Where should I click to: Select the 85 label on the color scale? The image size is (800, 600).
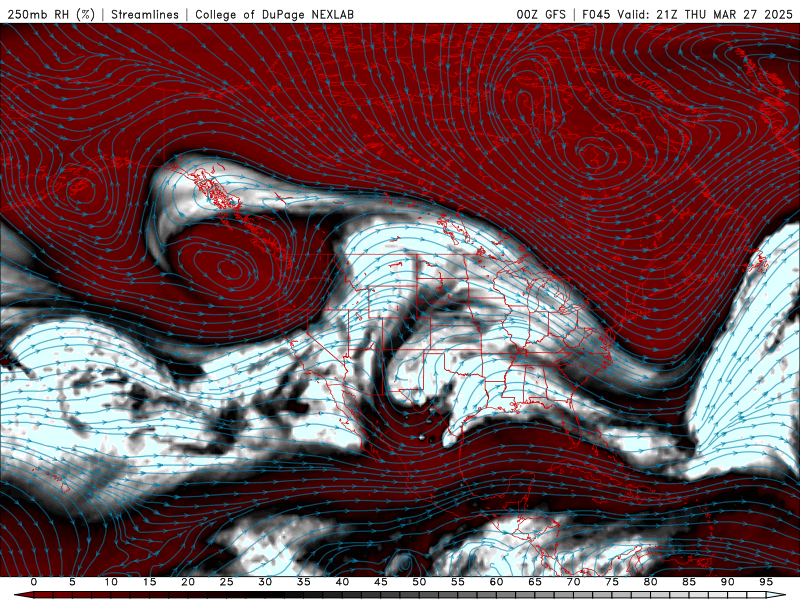(x=689, y=582)
